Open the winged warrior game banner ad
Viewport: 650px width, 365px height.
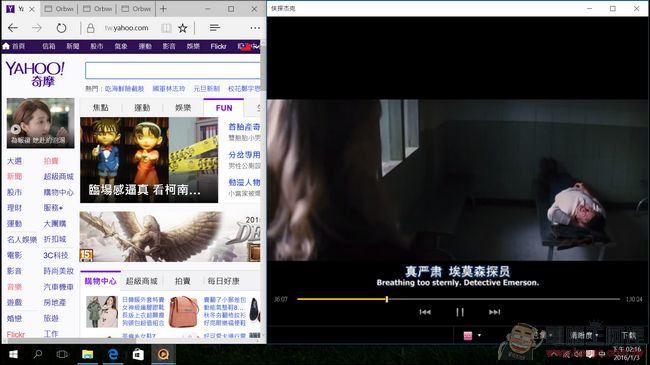tap(170, 237)
